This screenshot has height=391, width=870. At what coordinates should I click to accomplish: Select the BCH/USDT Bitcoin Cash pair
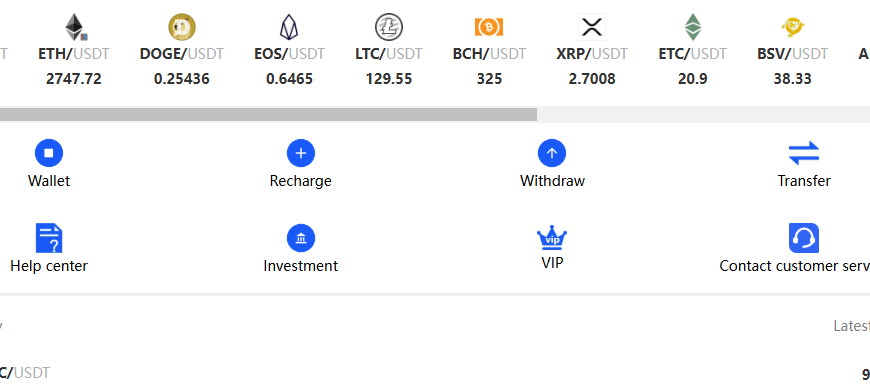tap(489, 50)
